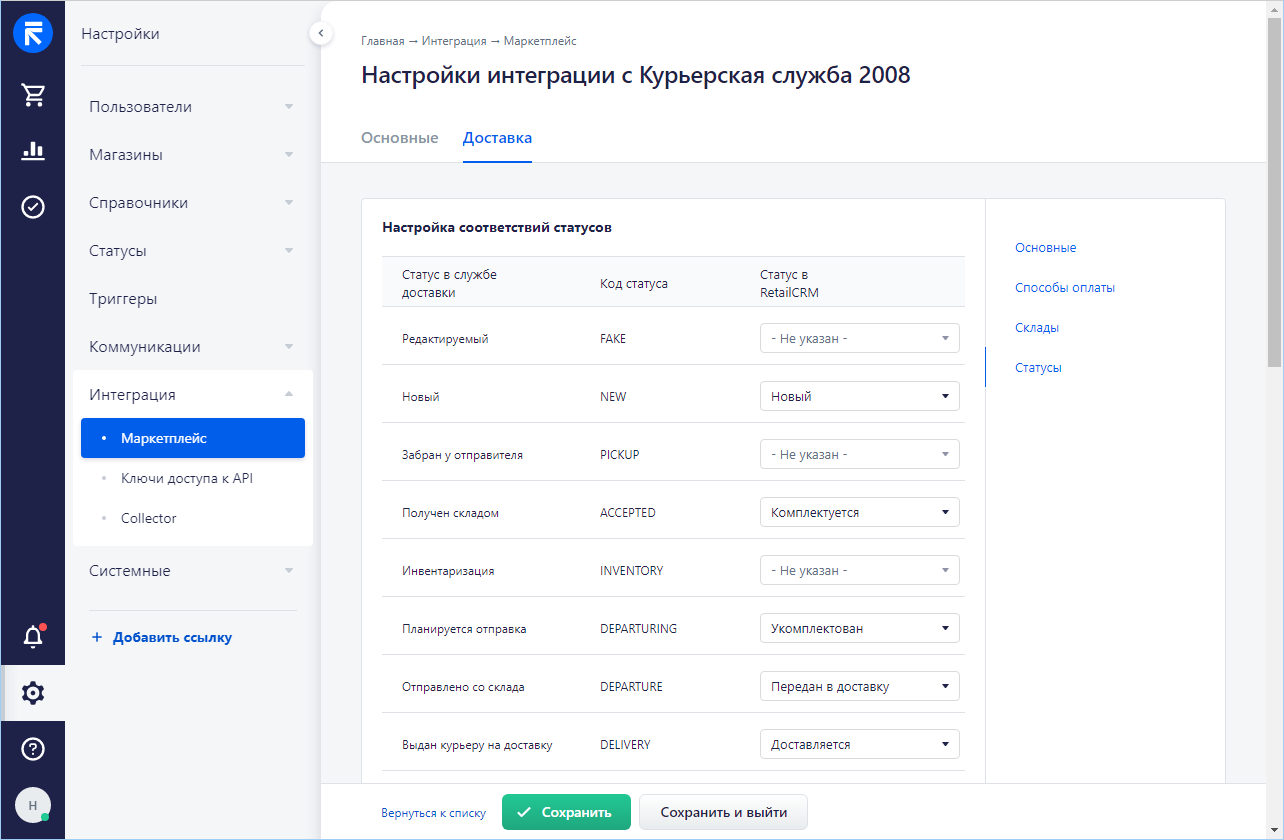Open status dropdown for Отправлено со склада
The image size is (1284, 840).
[860, 686]
